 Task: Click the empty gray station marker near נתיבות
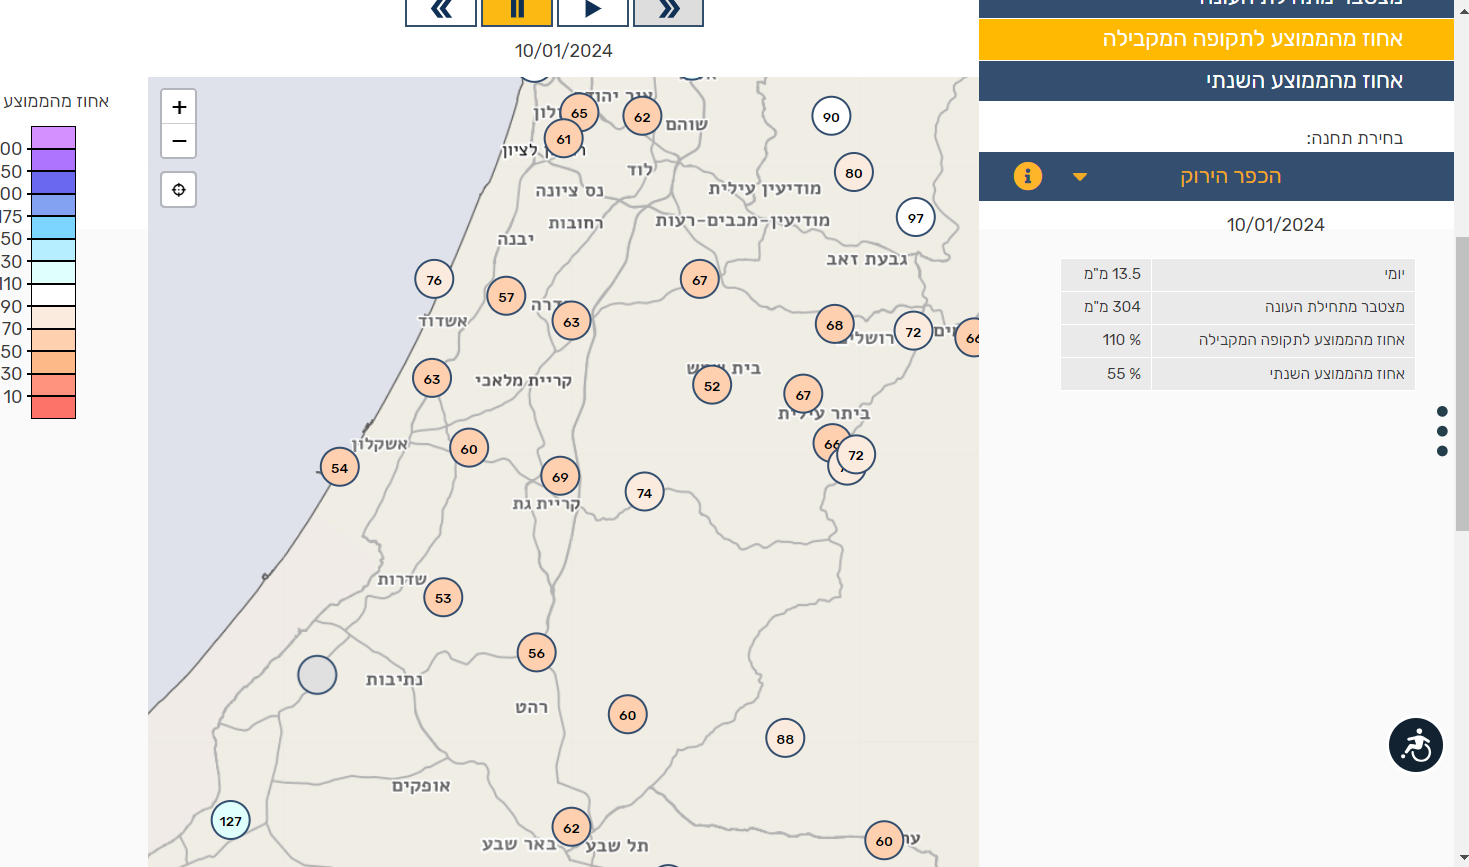[317, 675]
